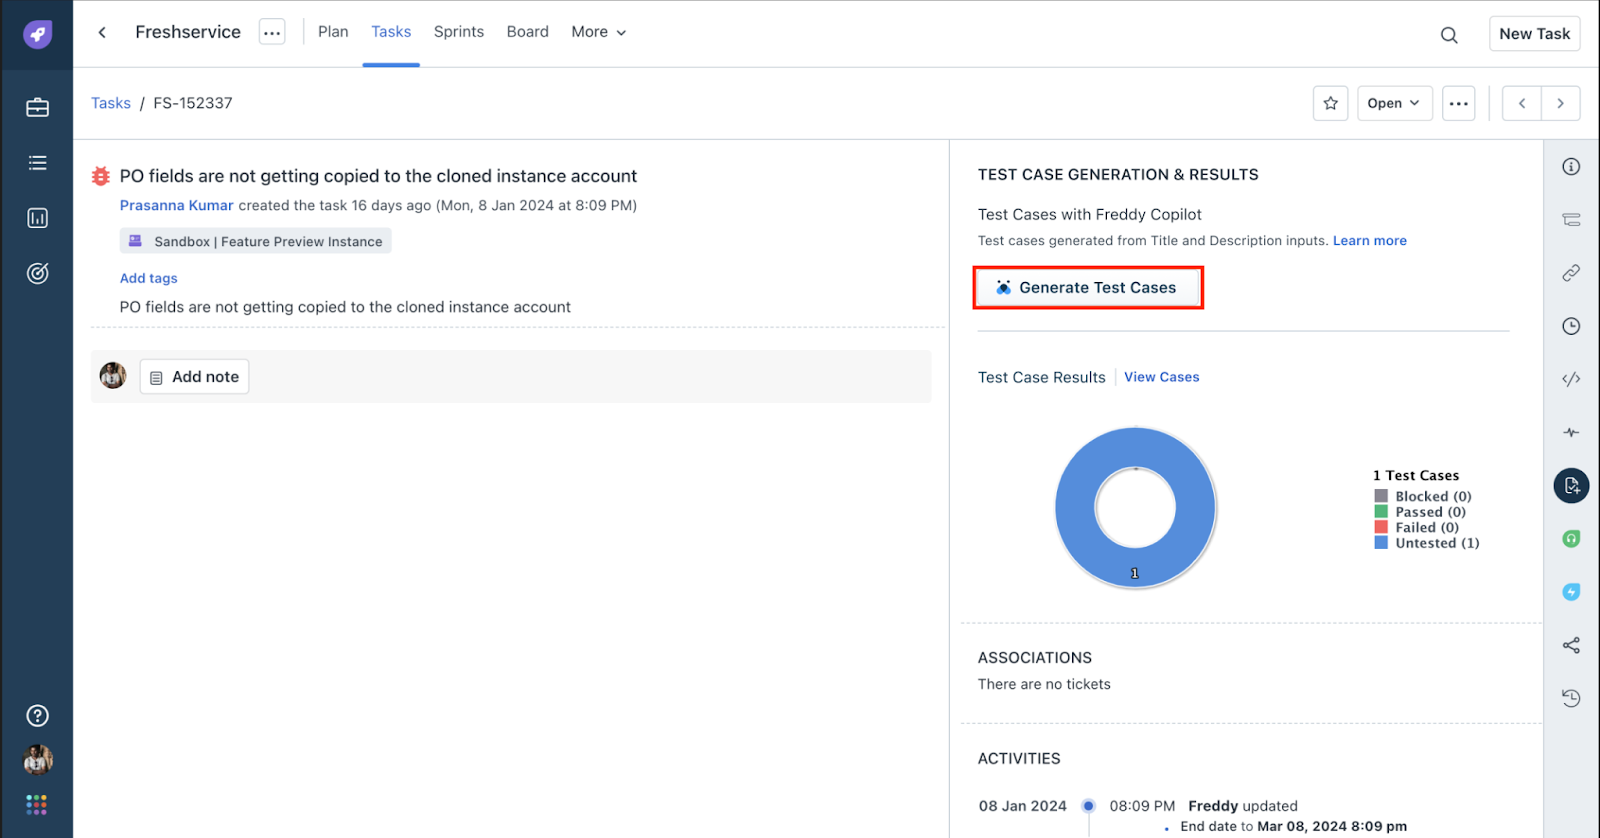
Task: Open the history clock icon in right rail
Action: pyautogui.click(x=1571, y=698)
